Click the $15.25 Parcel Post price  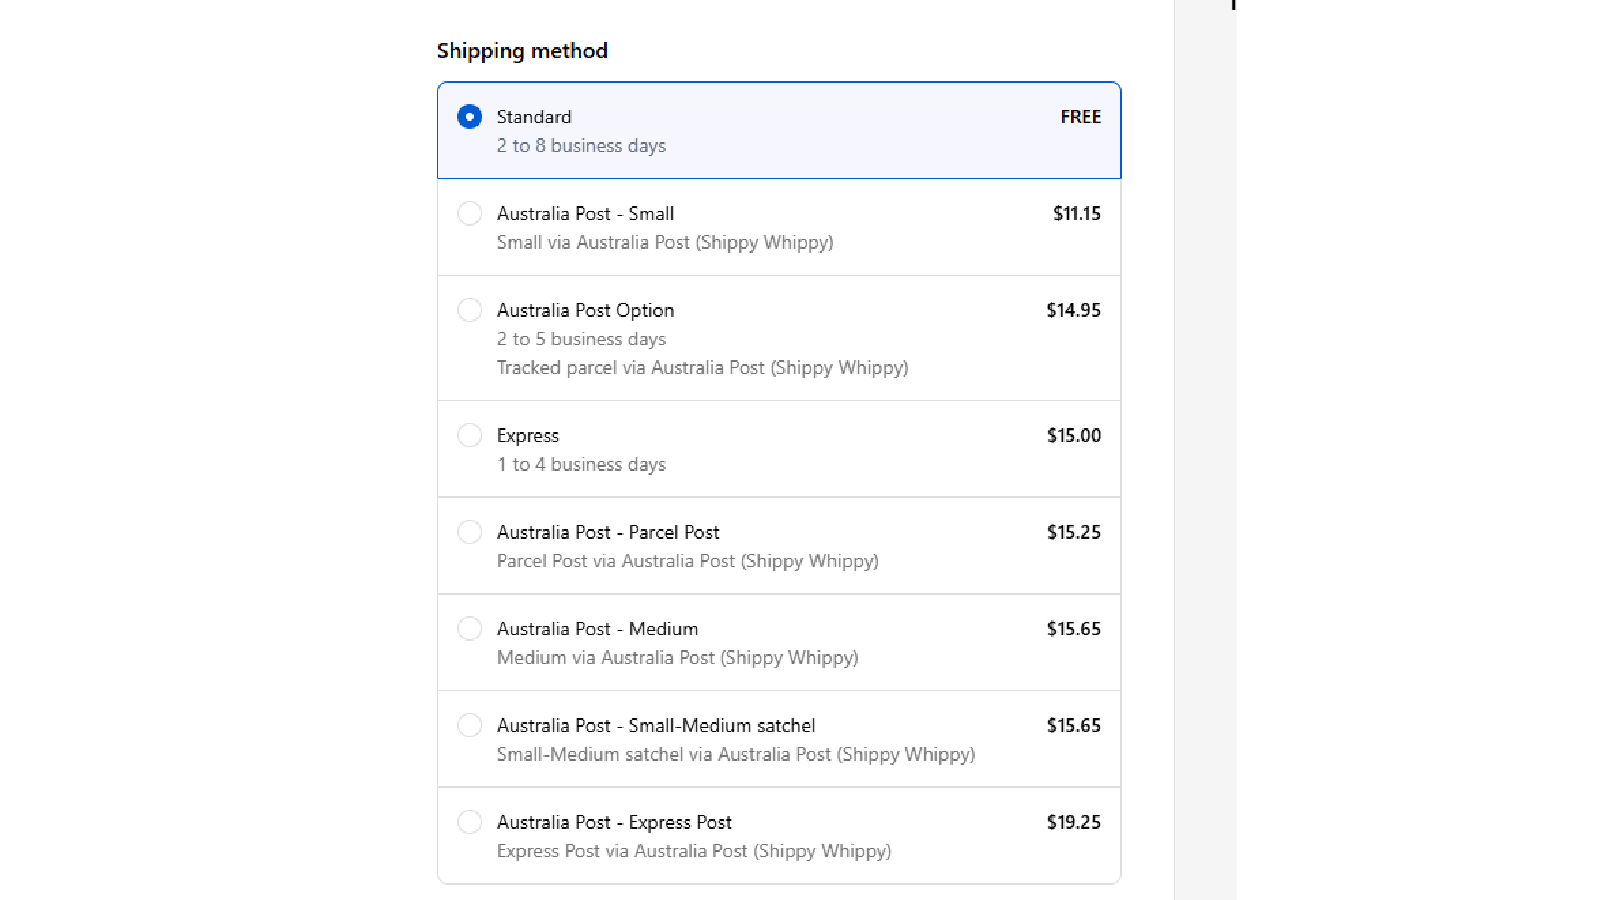(1074, 532)
